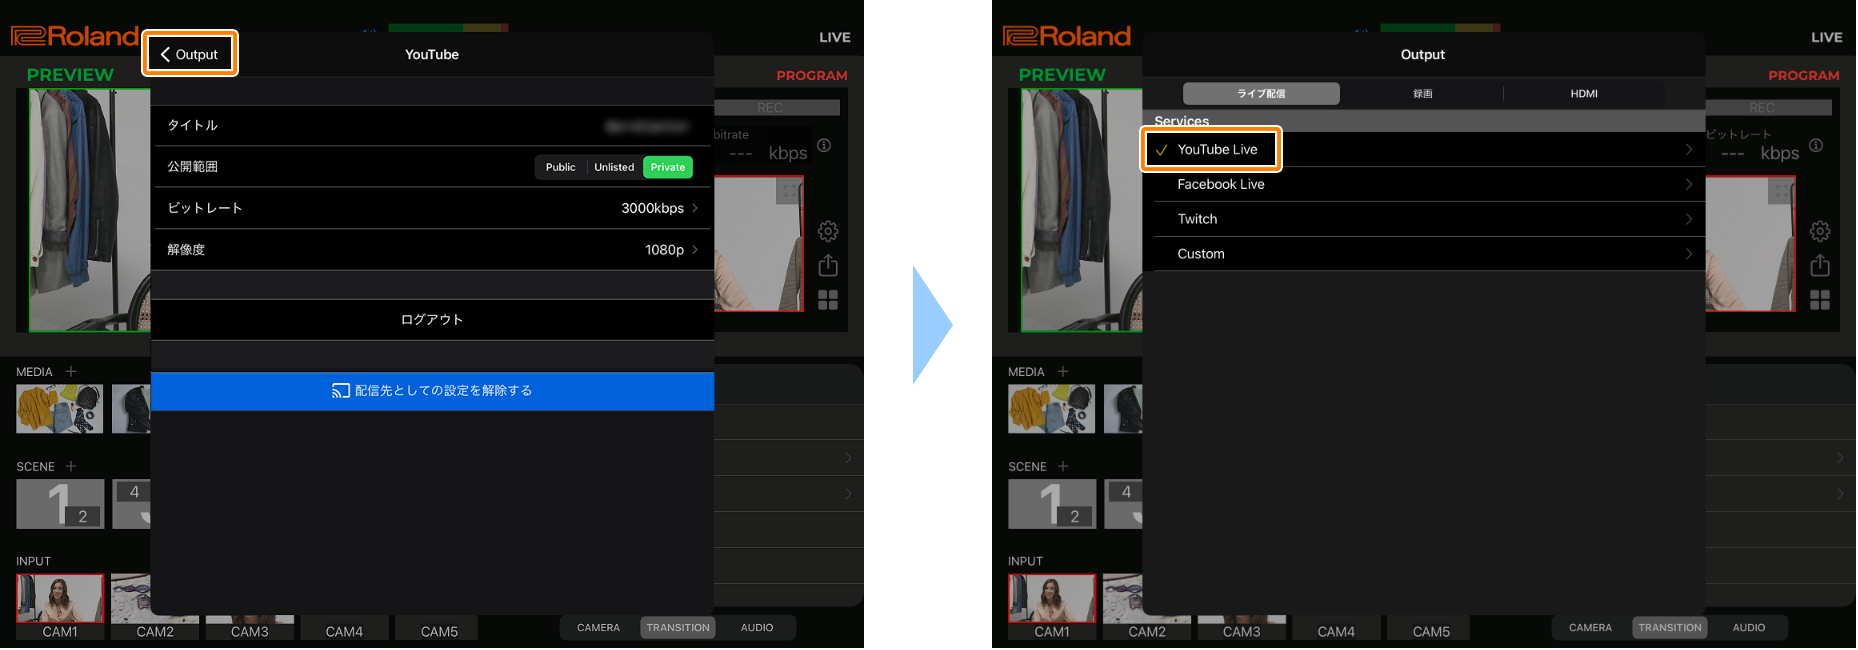The height and width of the screenshot is (650, 1858).
Task: Switch to TRANSITION tab in right screen
Action: [1670, 628]
